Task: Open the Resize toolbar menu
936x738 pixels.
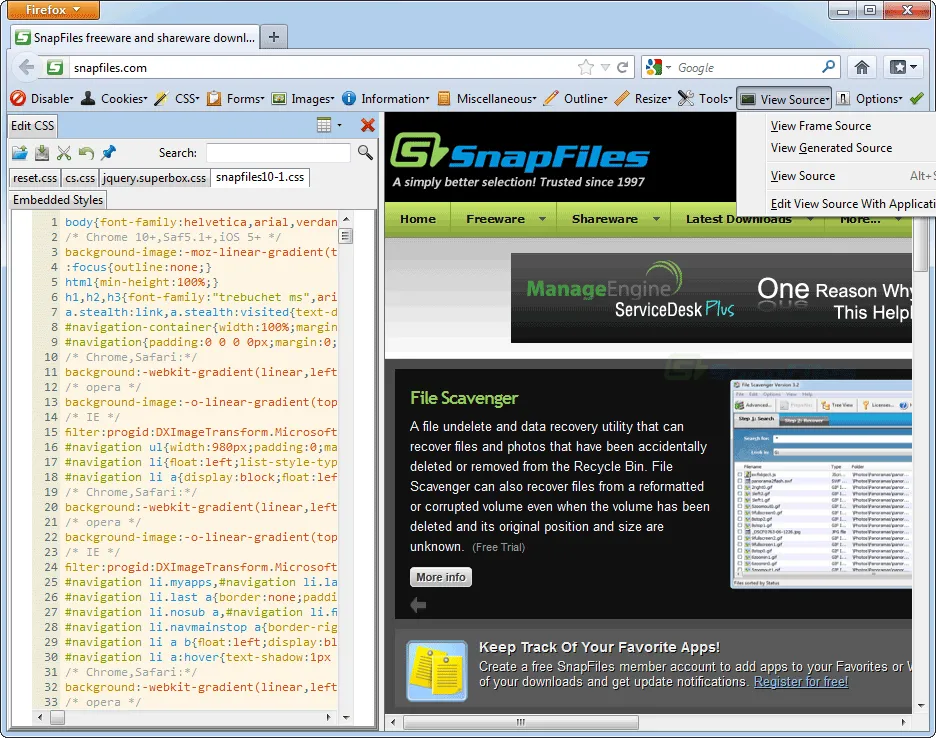Action: (x=643, y=99)
